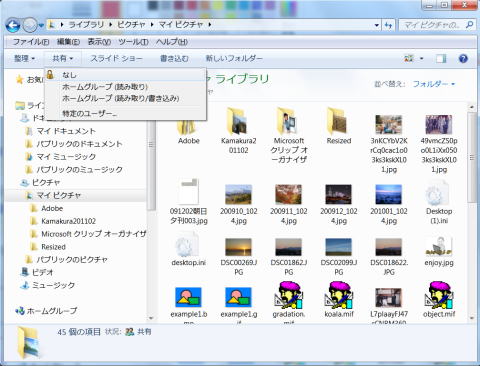480x366 pixels.
Task: Click the refresh button beside the address bar
Action: [x=388, y=25]
